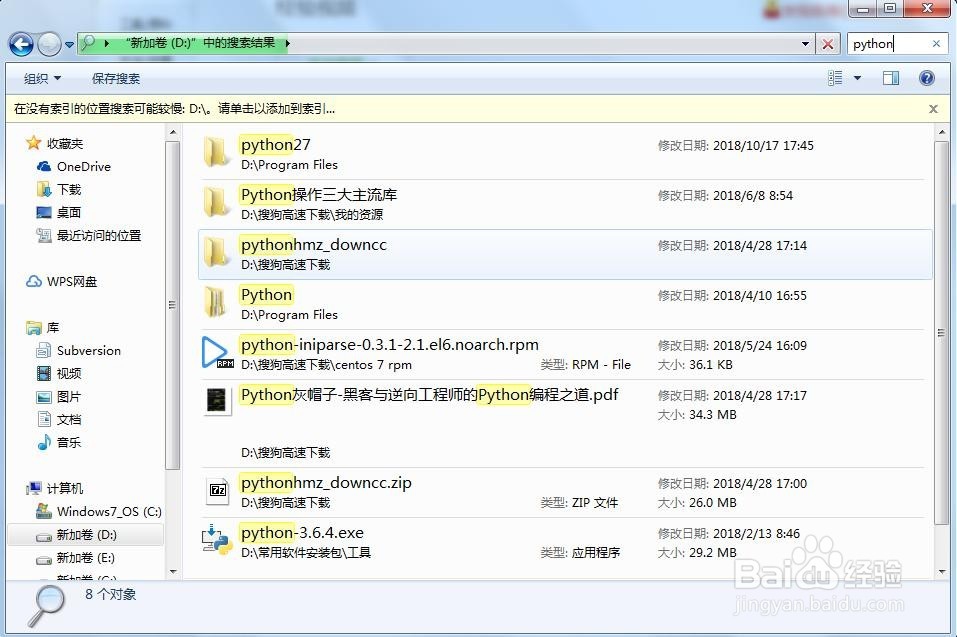Click the "新加卷 (D:)" 中的搜索结果 breadcrumb
This screenshot has height=637, width=957.
pyautogui.click(x=200, y=43)
